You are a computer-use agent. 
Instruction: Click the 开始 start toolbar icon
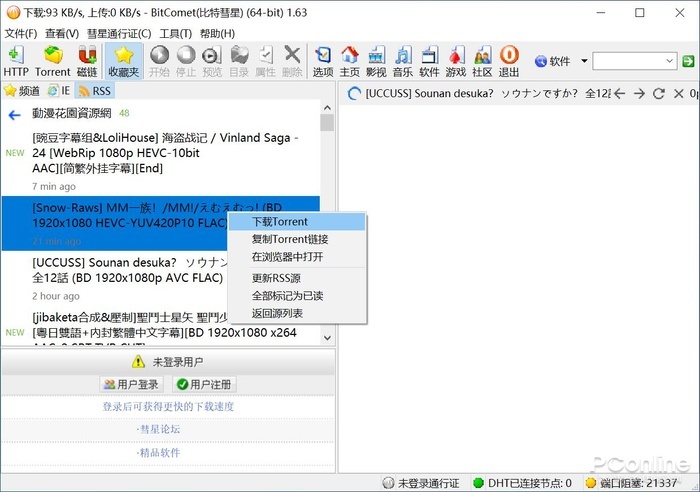point(159,61)
